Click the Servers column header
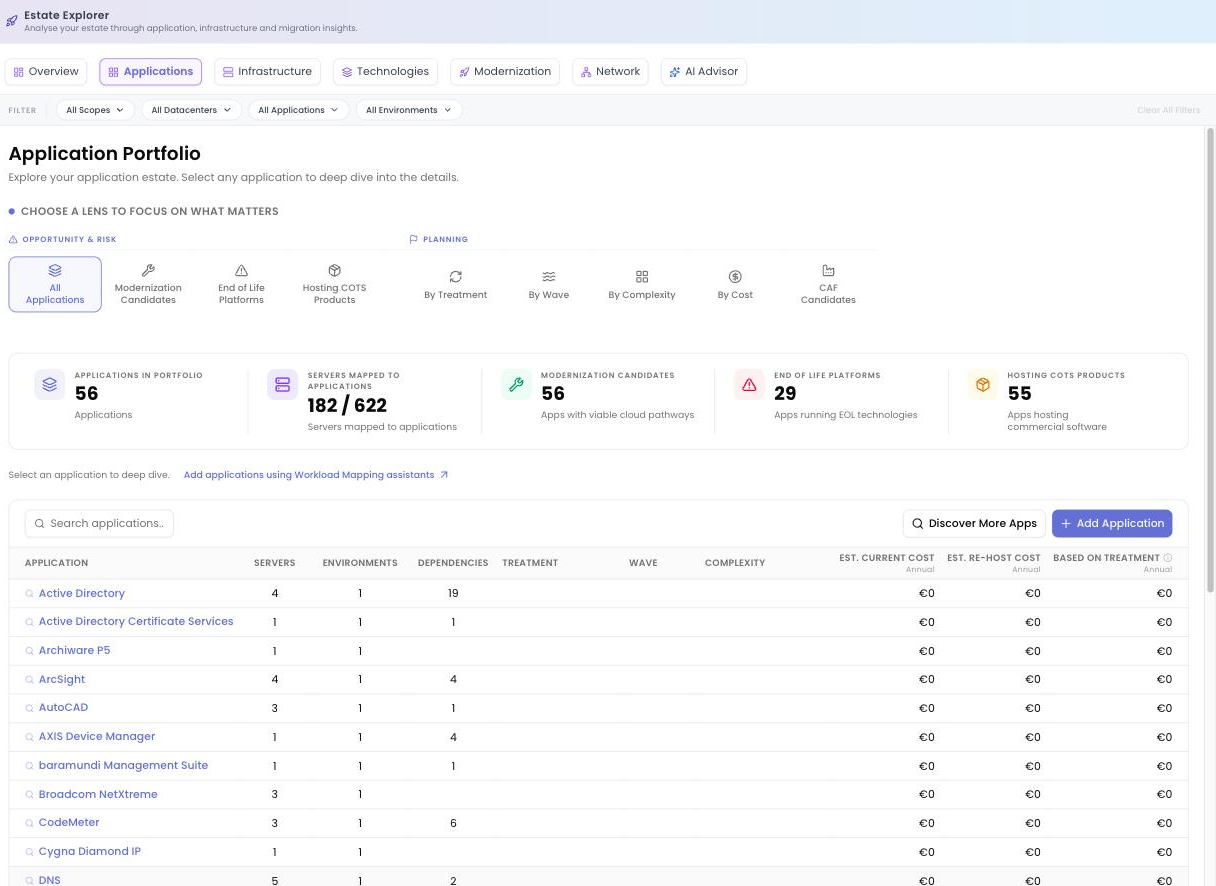The image size is (1216, 886). coord(274,563)
